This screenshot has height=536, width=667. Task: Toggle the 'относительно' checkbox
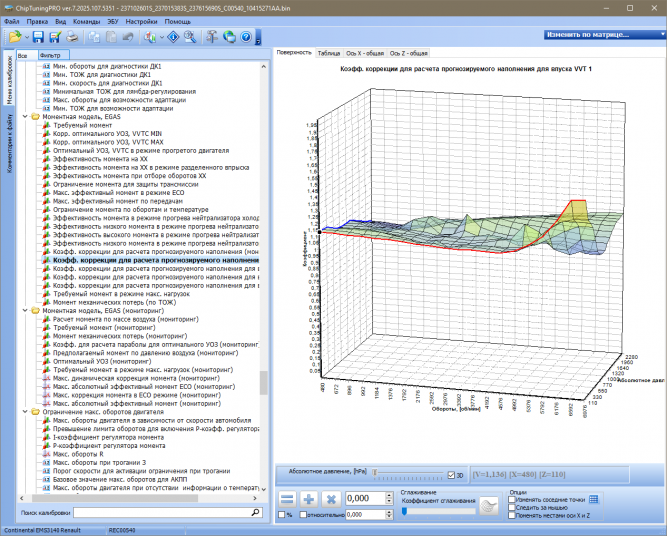pos(303,515)
